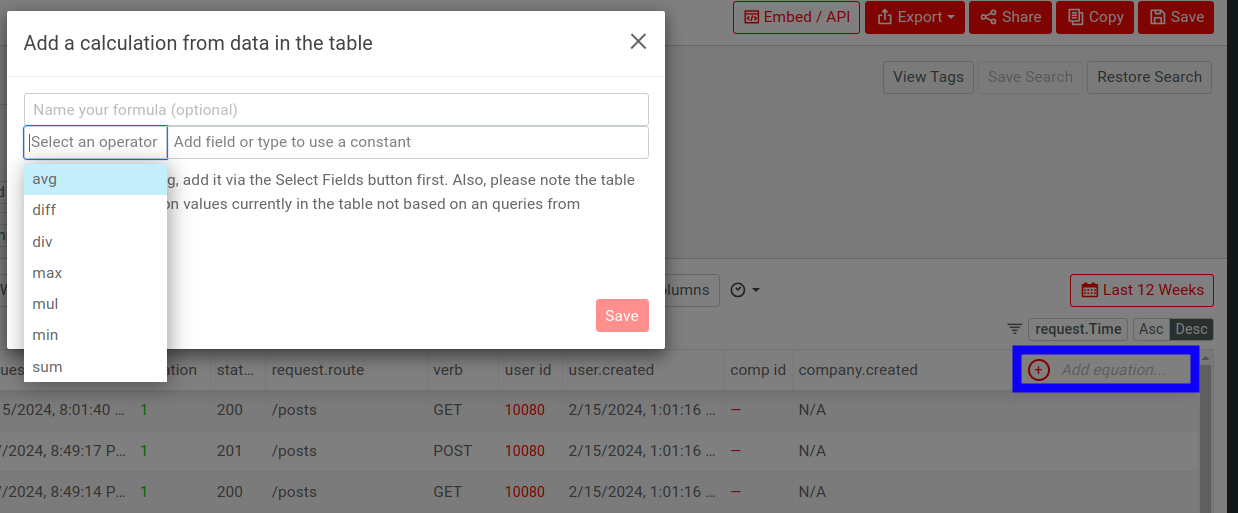Click the sort filter lines icon
Viewport: 1238px width, 513px height.
(1015, 329)
